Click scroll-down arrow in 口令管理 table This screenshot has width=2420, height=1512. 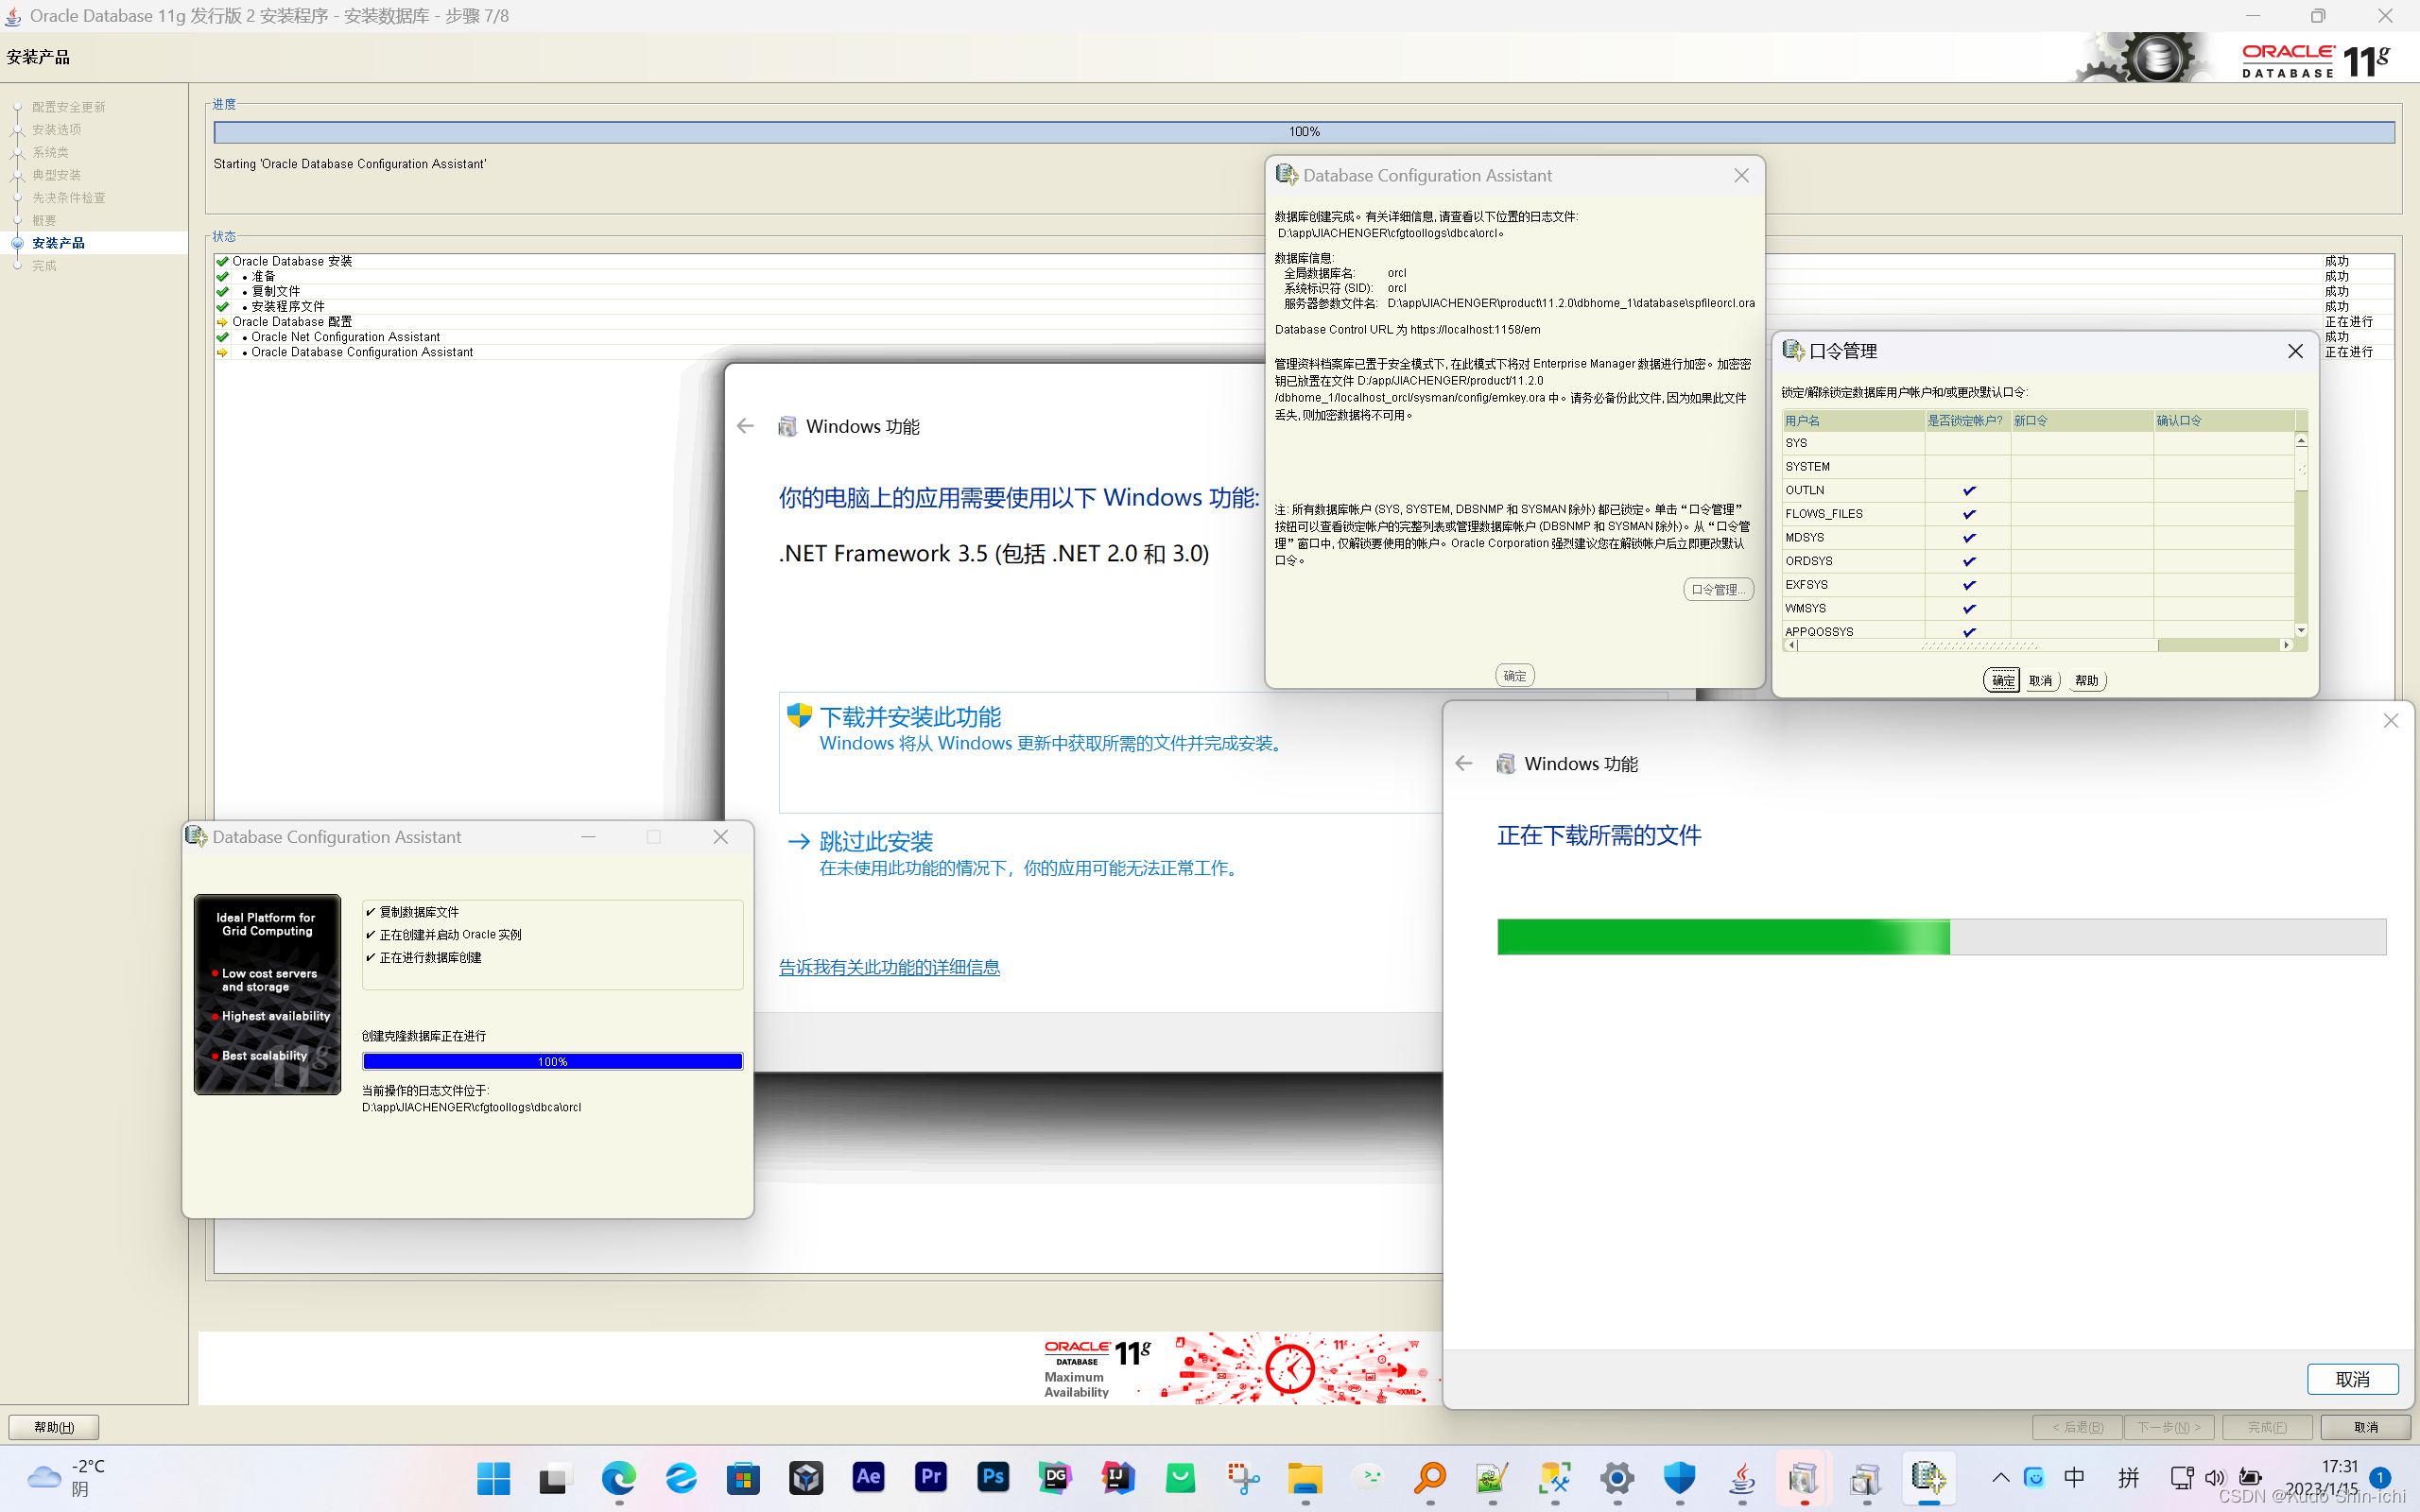coord(2301,630)
